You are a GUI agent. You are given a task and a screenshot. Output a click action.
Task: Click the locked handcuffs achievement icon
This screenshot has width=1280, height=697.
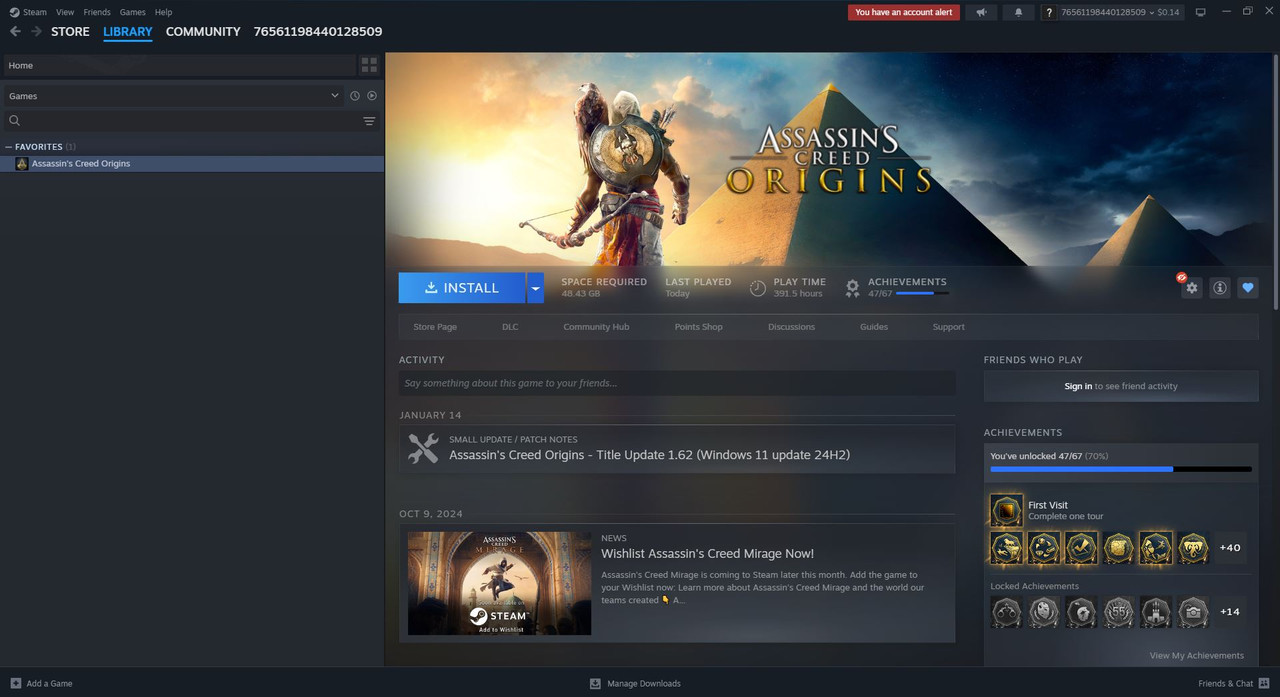click(x=1006, y=612)
